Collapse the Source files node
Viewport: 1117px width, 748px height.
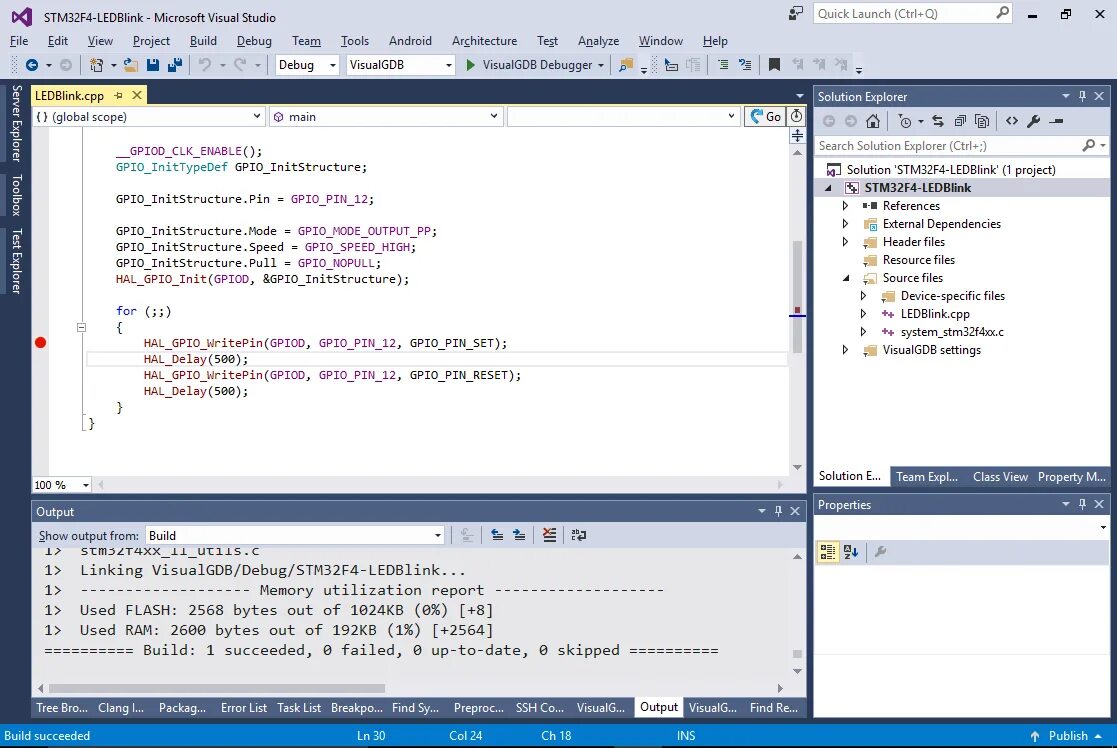coord(845,278)
